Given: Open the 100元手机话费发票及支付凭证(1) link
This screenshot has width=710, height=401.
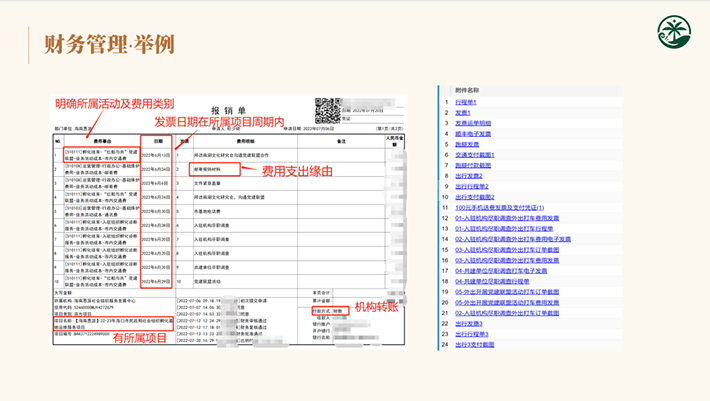Looking at the screenshot, I should (499, 208).
